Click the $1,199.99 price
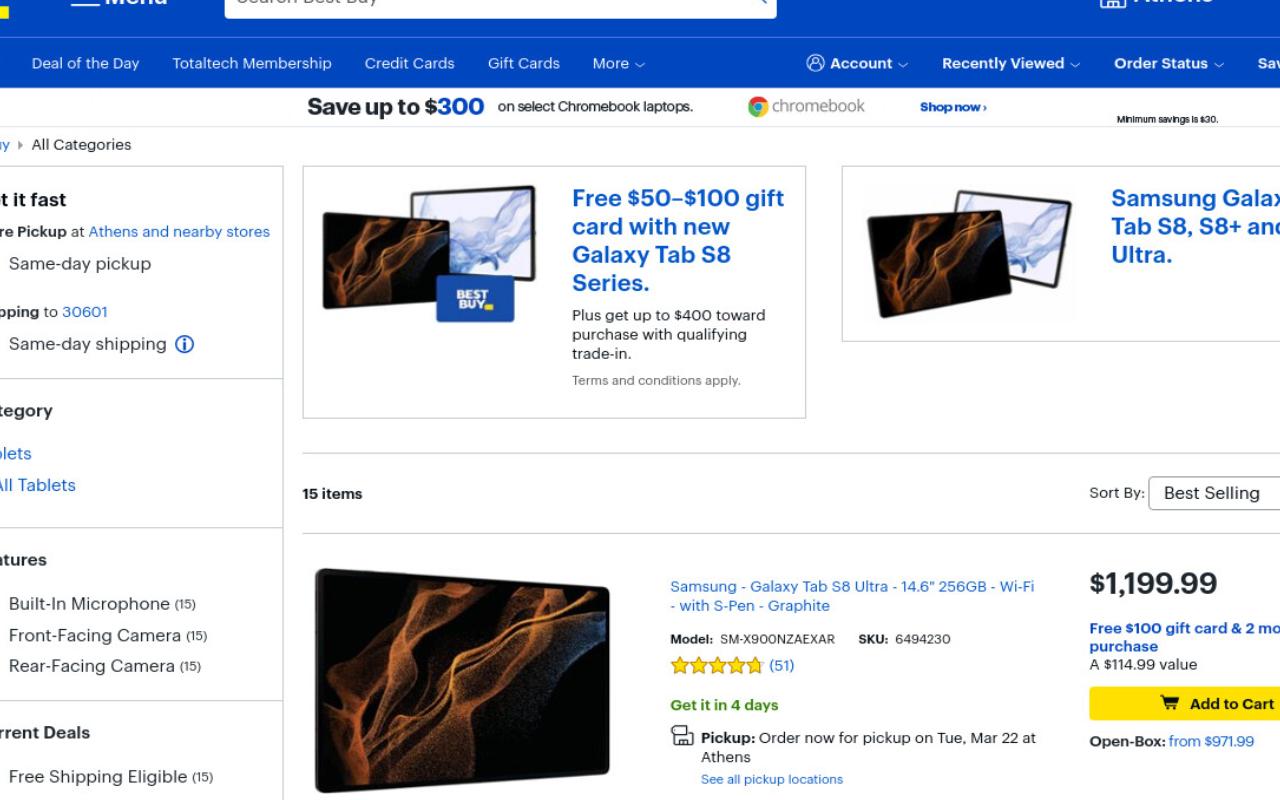The width and height of the screenshot is (1280, 800). coord(1153,583)
